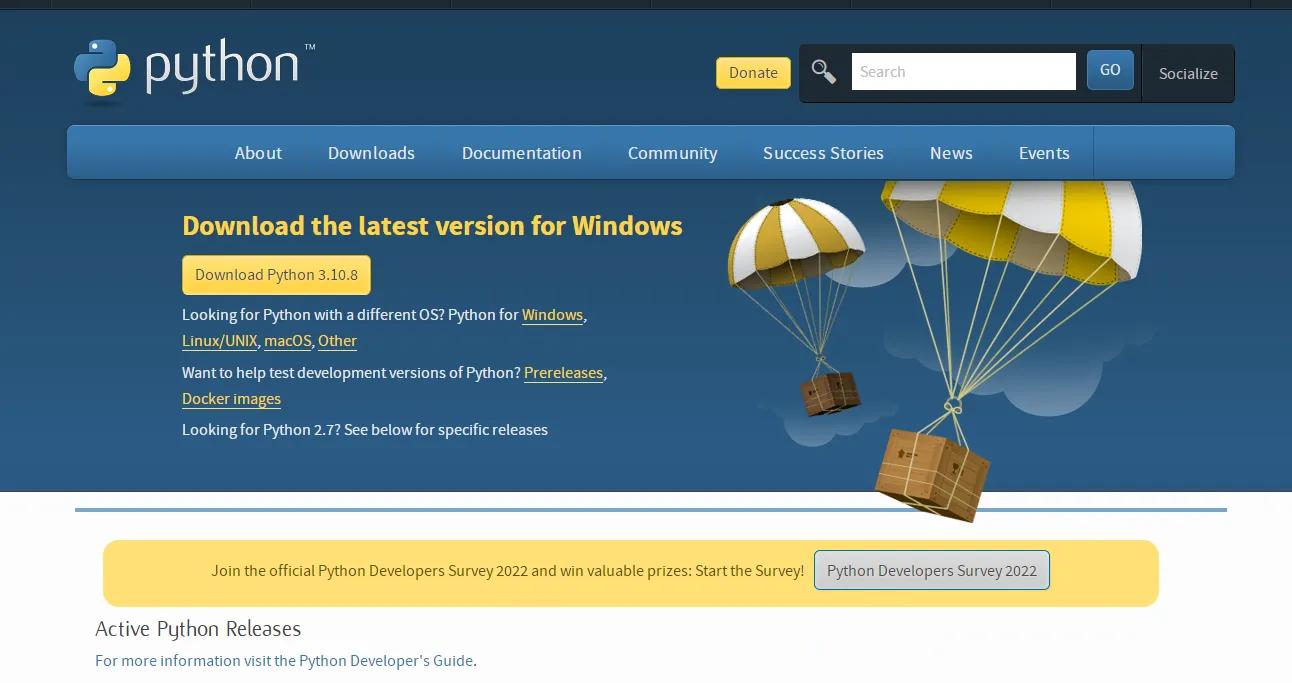
Task: Open the Prereleases link
Action: 563,373
